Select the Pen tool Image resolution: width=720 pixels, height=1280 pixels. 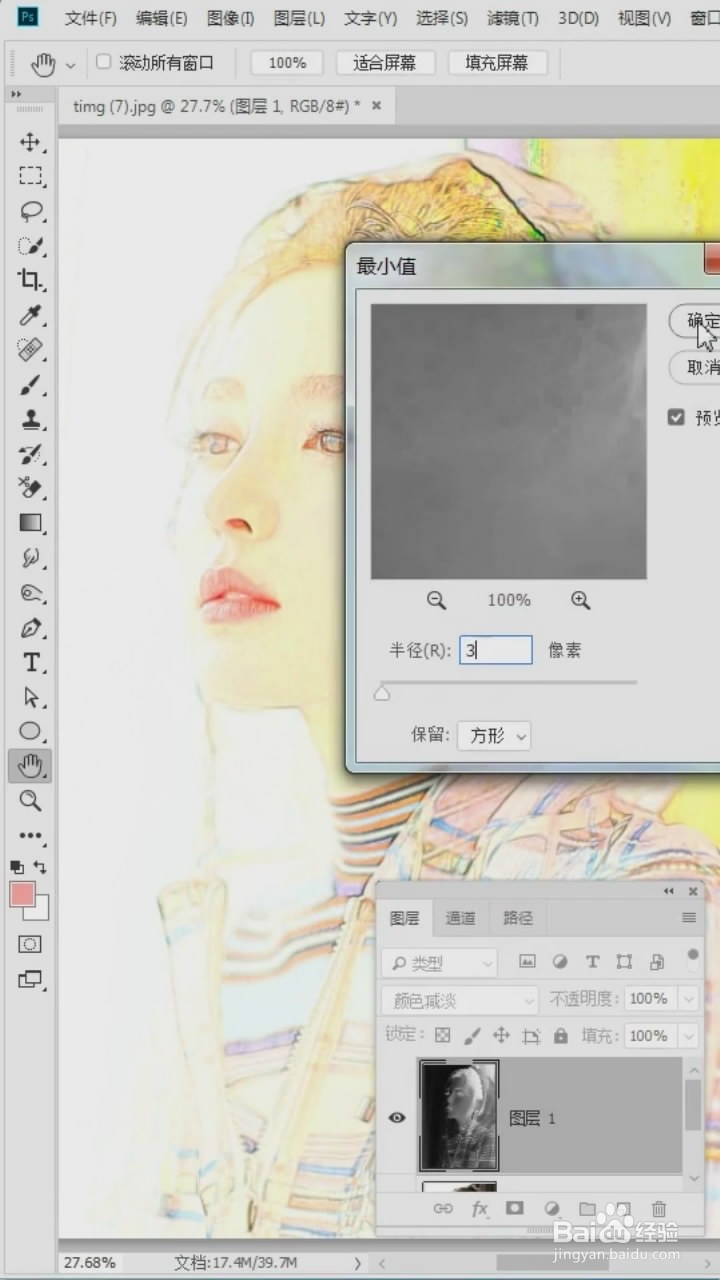(30, 628)
